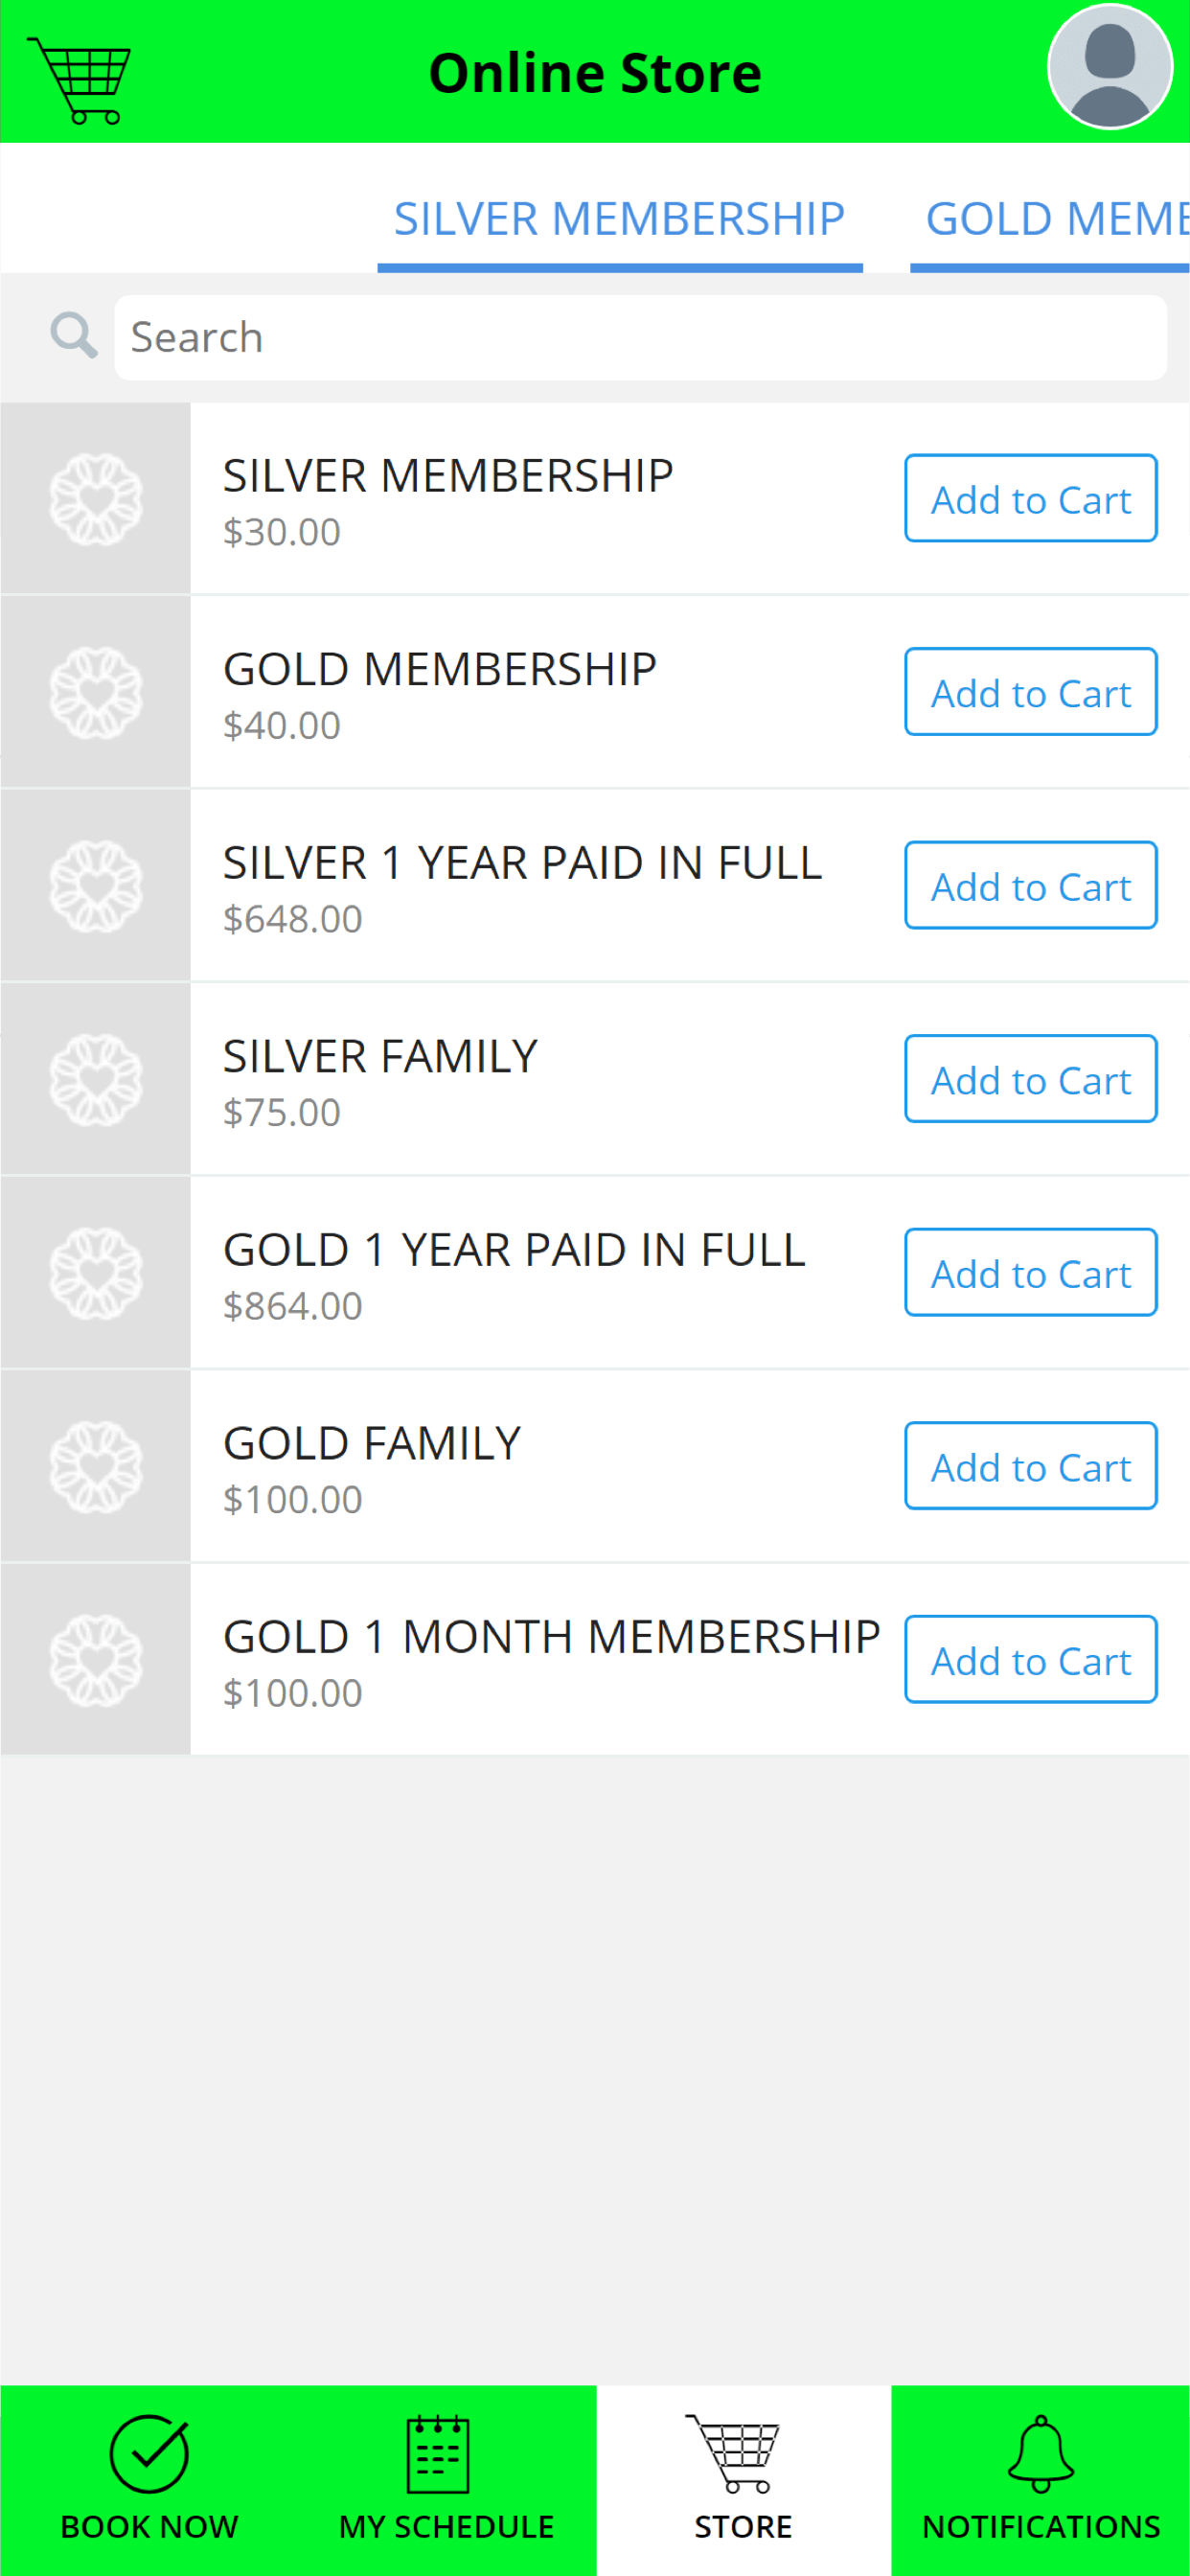Add Silver 1 Year Paid In Full to cart
The image size is (1190, 2576).
point(1031,886)
